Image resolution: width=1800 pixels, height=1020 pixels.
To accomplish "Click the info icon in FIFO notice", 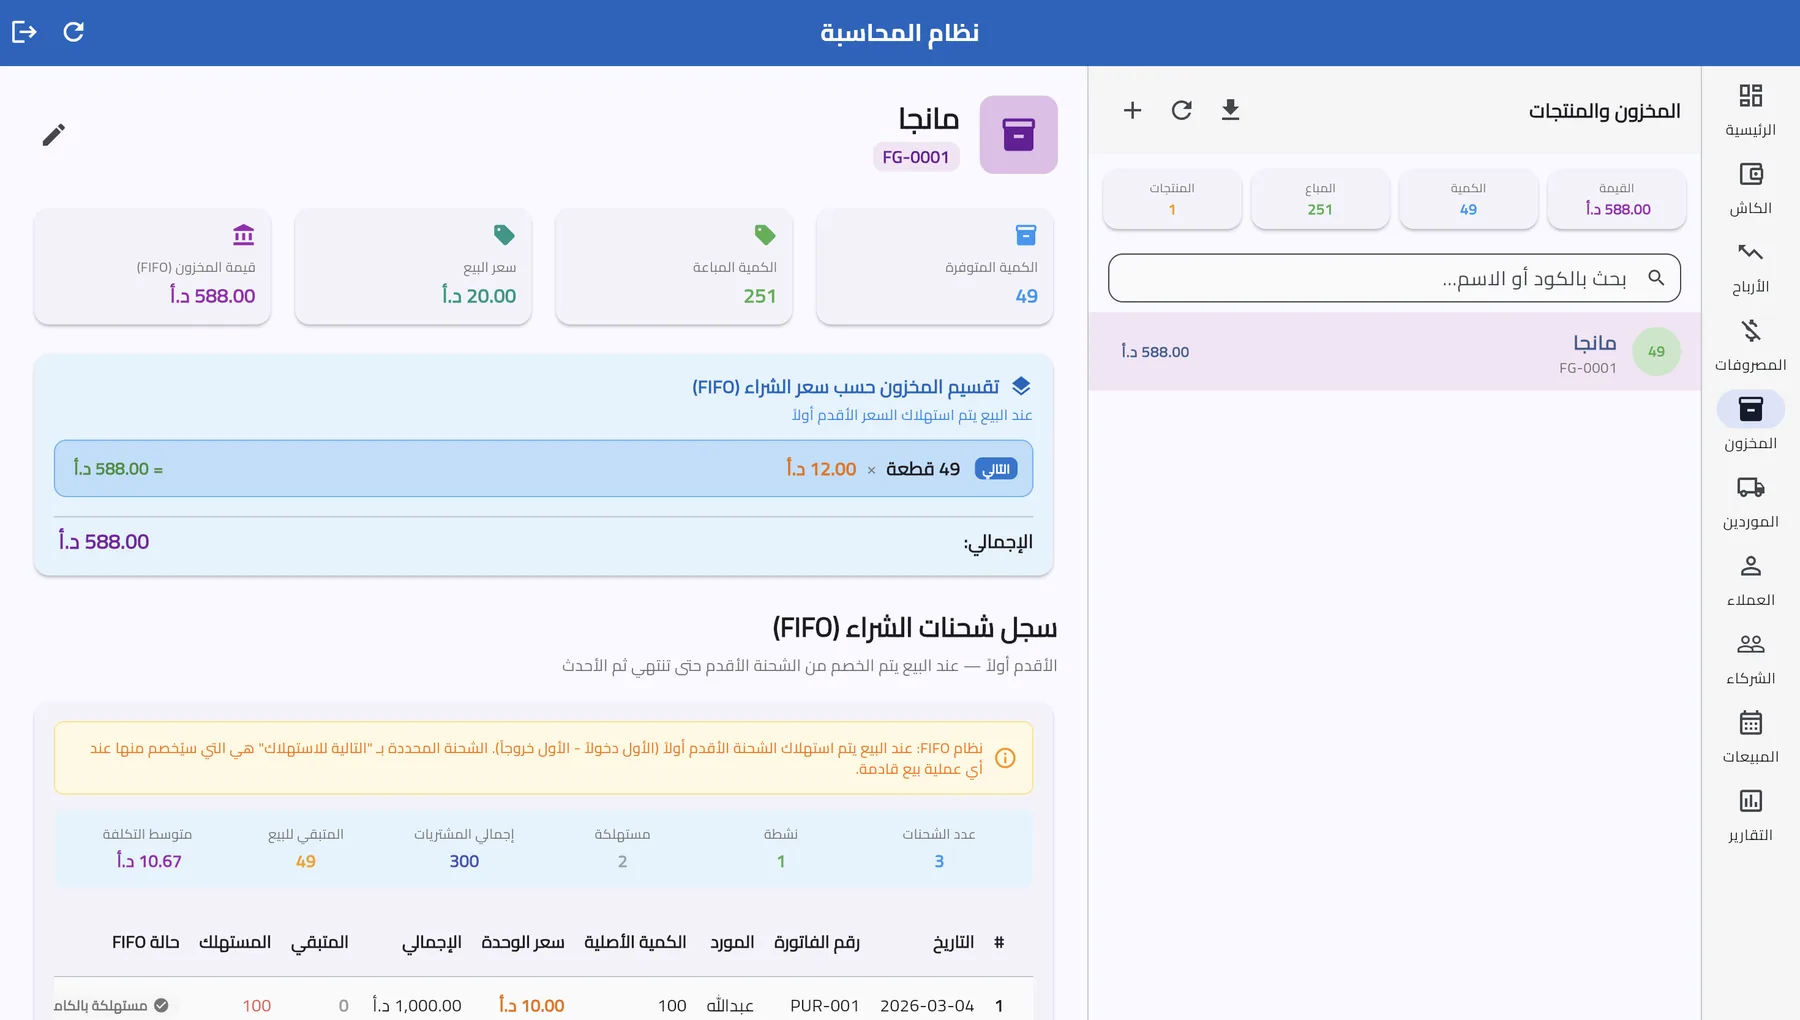I will (1005, 758).
